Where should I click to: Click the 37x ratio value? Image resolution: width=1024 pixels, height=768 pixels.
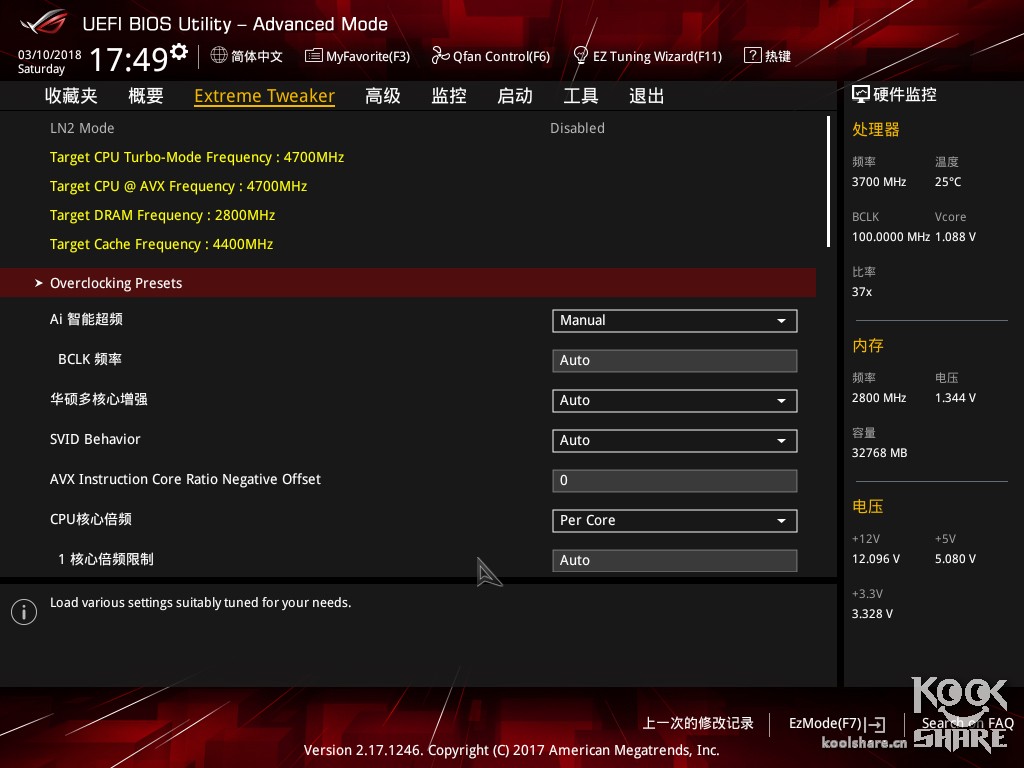click(862, 292)
